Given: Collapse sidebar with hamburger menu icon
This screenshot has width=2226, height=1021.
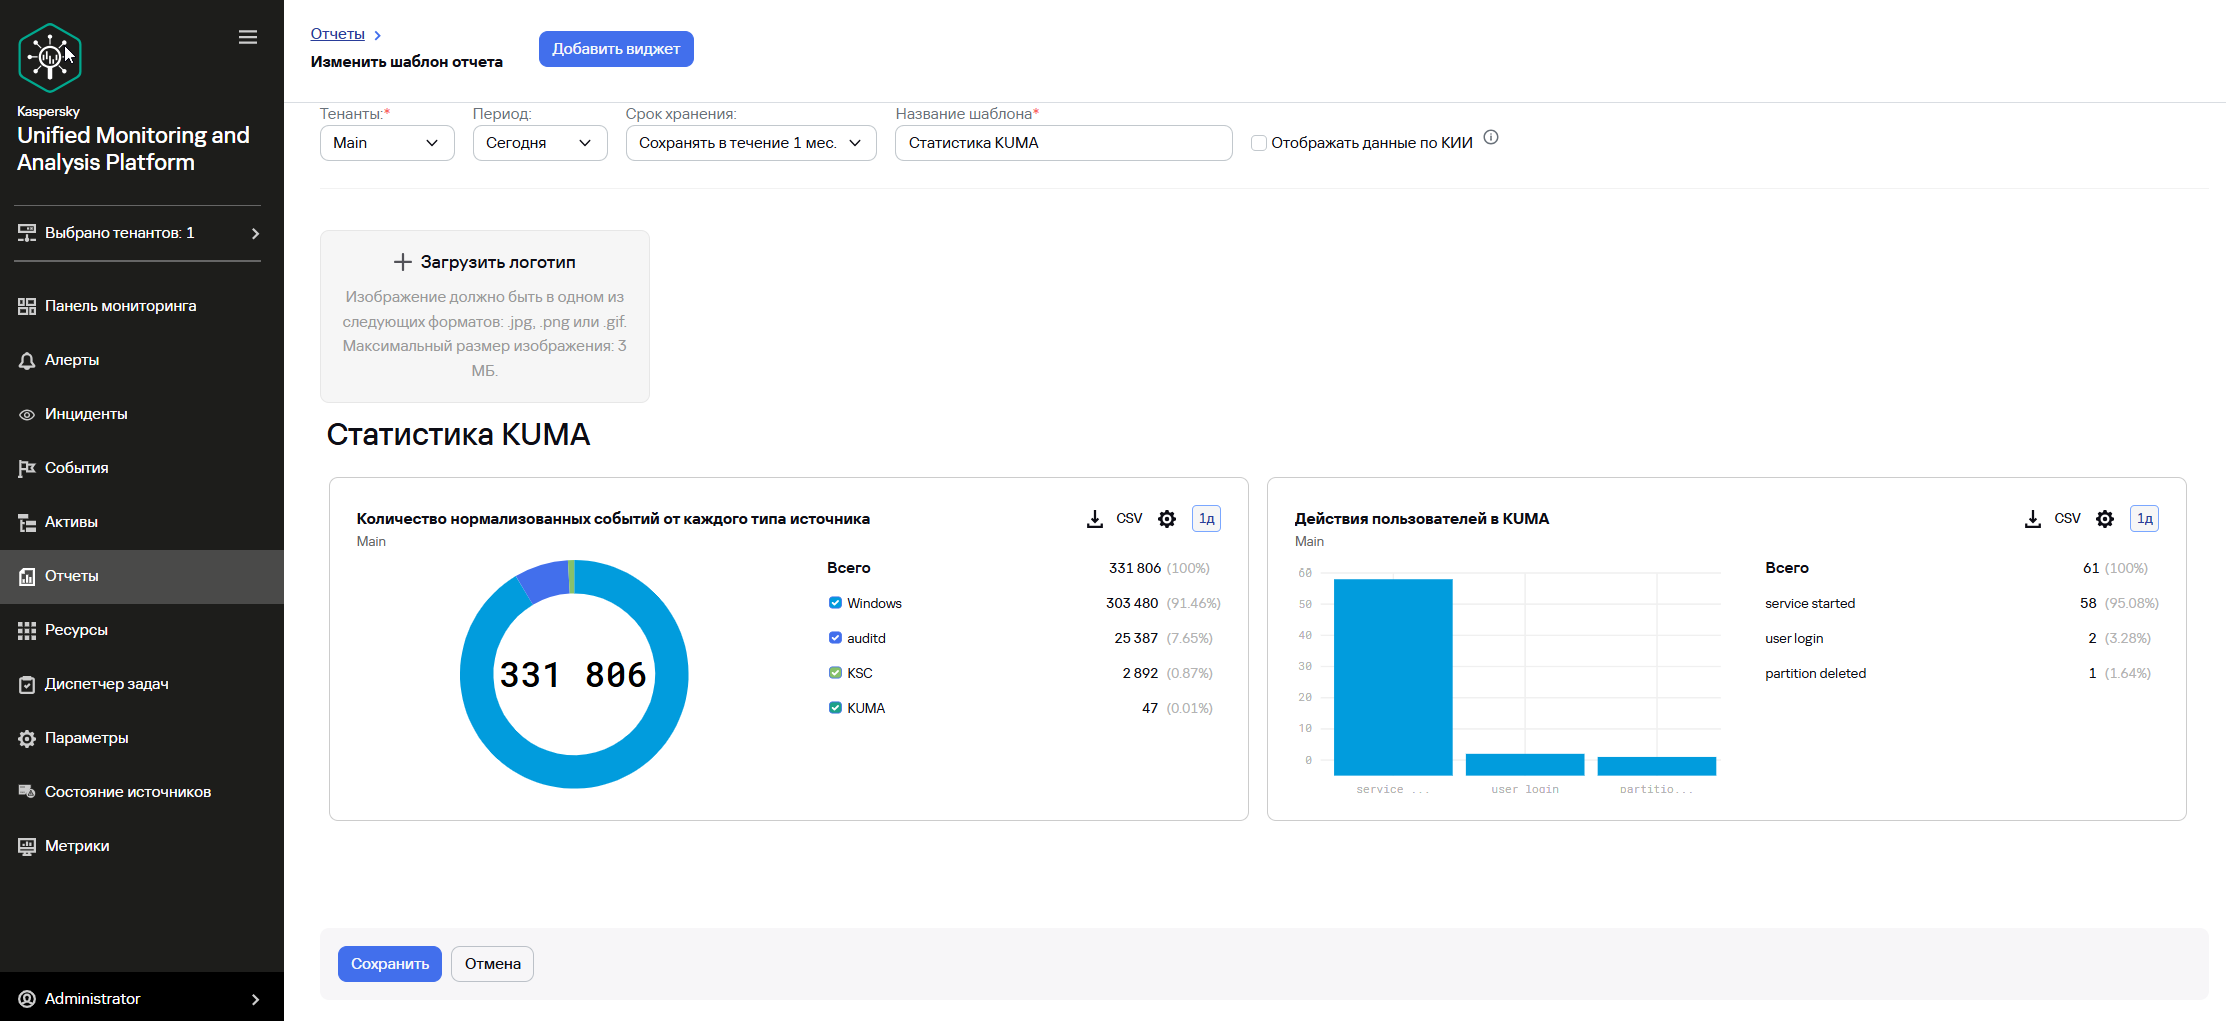Looking at the screenshot, I should coord(248,37).
